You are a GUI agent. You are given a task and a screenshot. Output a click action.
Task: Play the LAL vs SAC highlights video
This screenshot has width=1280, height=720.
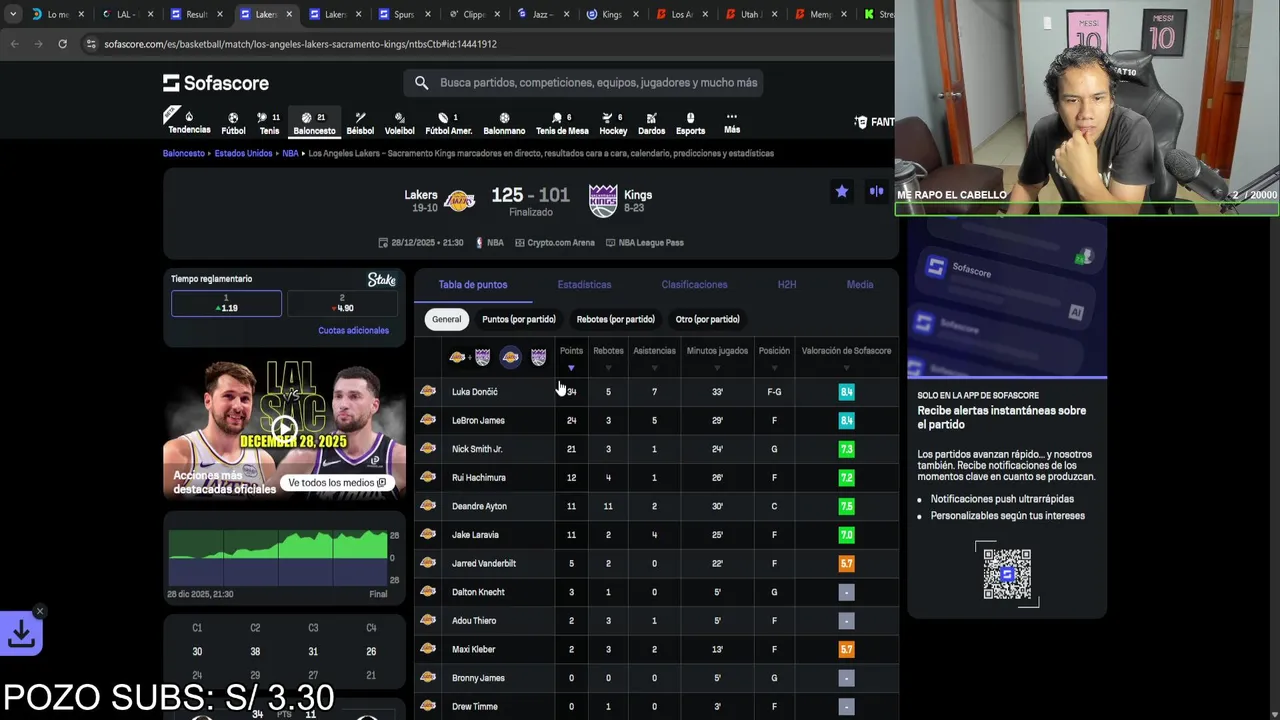(284, 430)
